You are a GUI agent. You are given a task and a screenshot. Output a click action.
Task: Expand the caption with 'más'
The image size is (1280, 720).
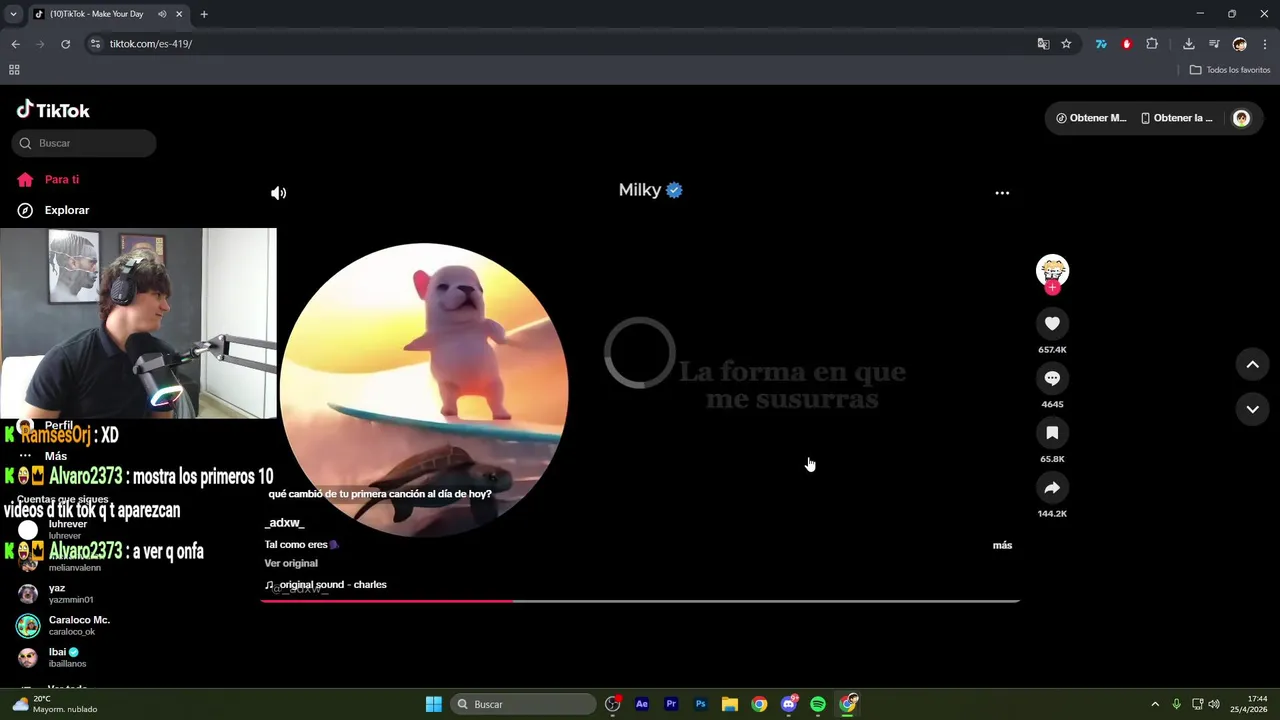[1002, 545]
